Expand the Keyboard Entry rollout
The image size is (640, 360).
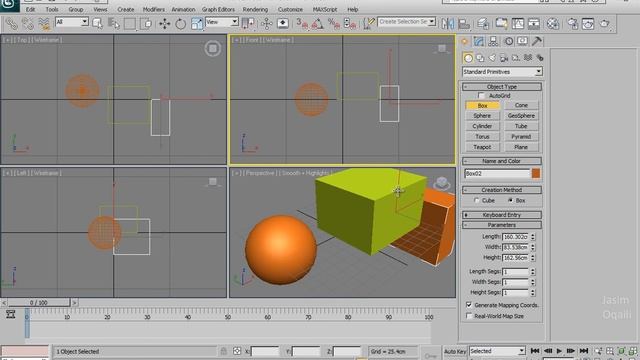pos(502,215)
